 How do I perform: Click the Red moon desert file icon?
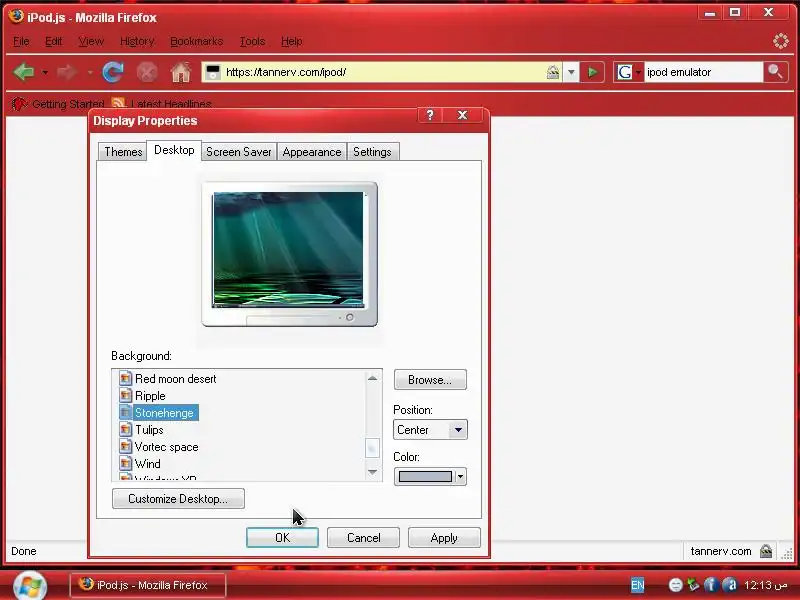click(x=126, y=379)
